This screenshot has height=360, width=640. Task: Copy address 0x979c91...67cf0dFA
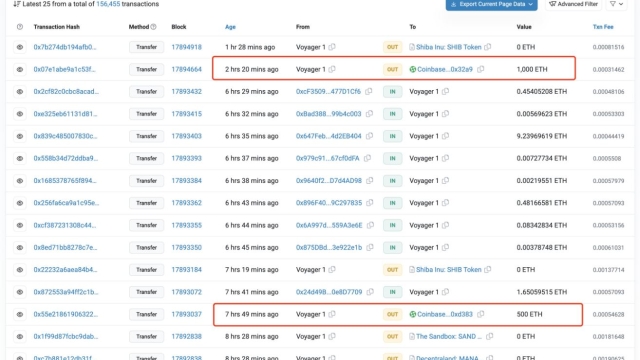367,158
